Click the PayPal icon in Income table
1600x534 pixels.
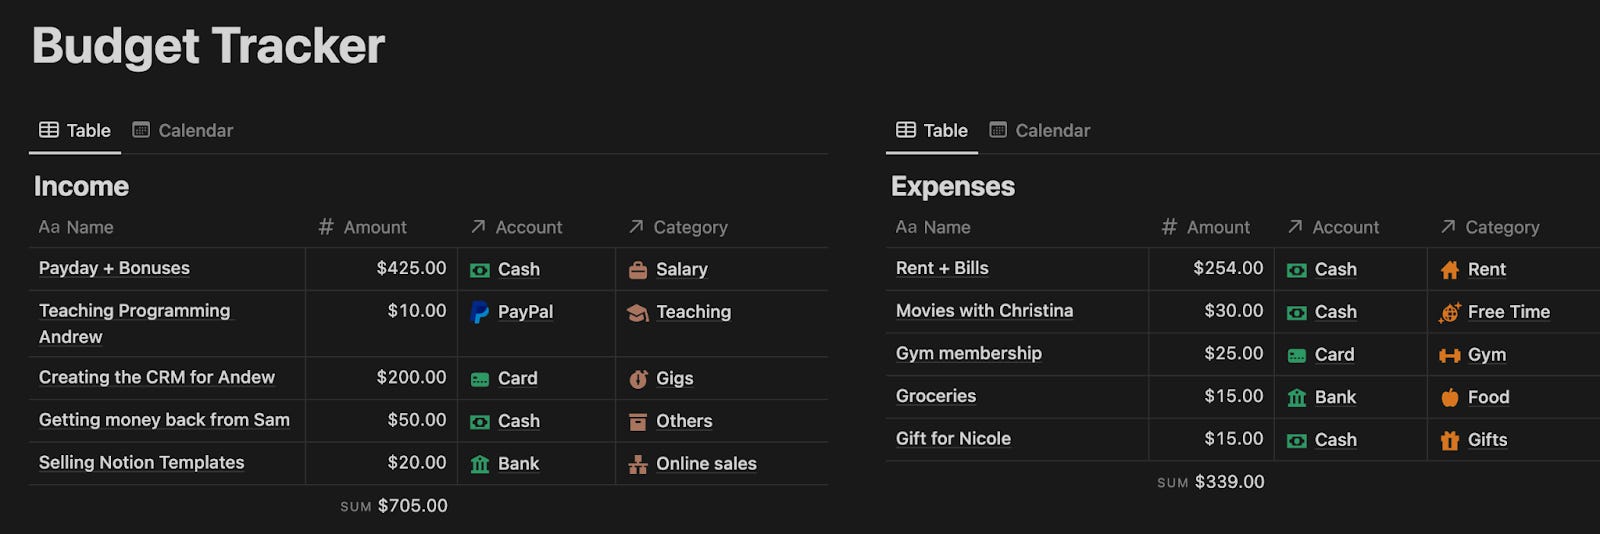[x=480, y=312]
